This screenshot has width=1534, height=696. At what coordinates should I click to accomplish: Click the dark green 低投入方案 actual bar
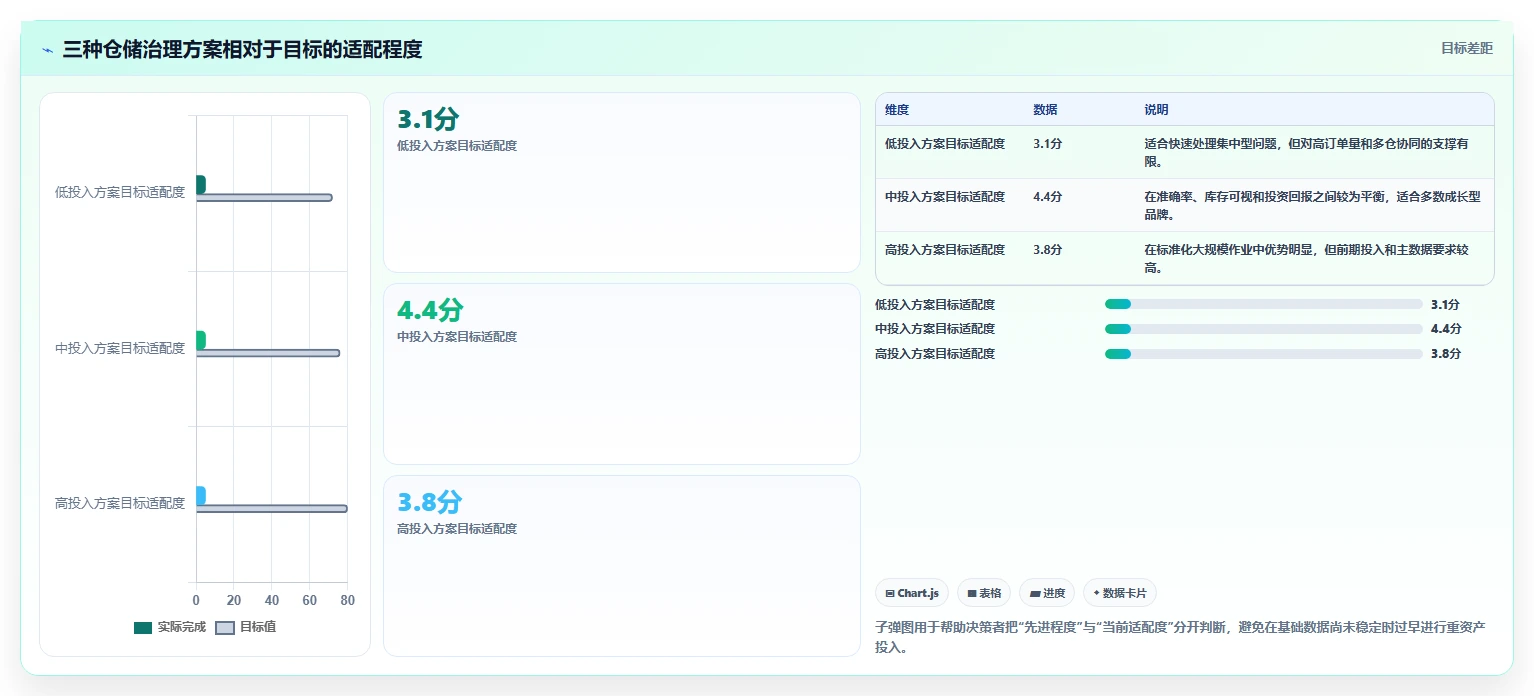pyautogui.click(x=201, y=184)
